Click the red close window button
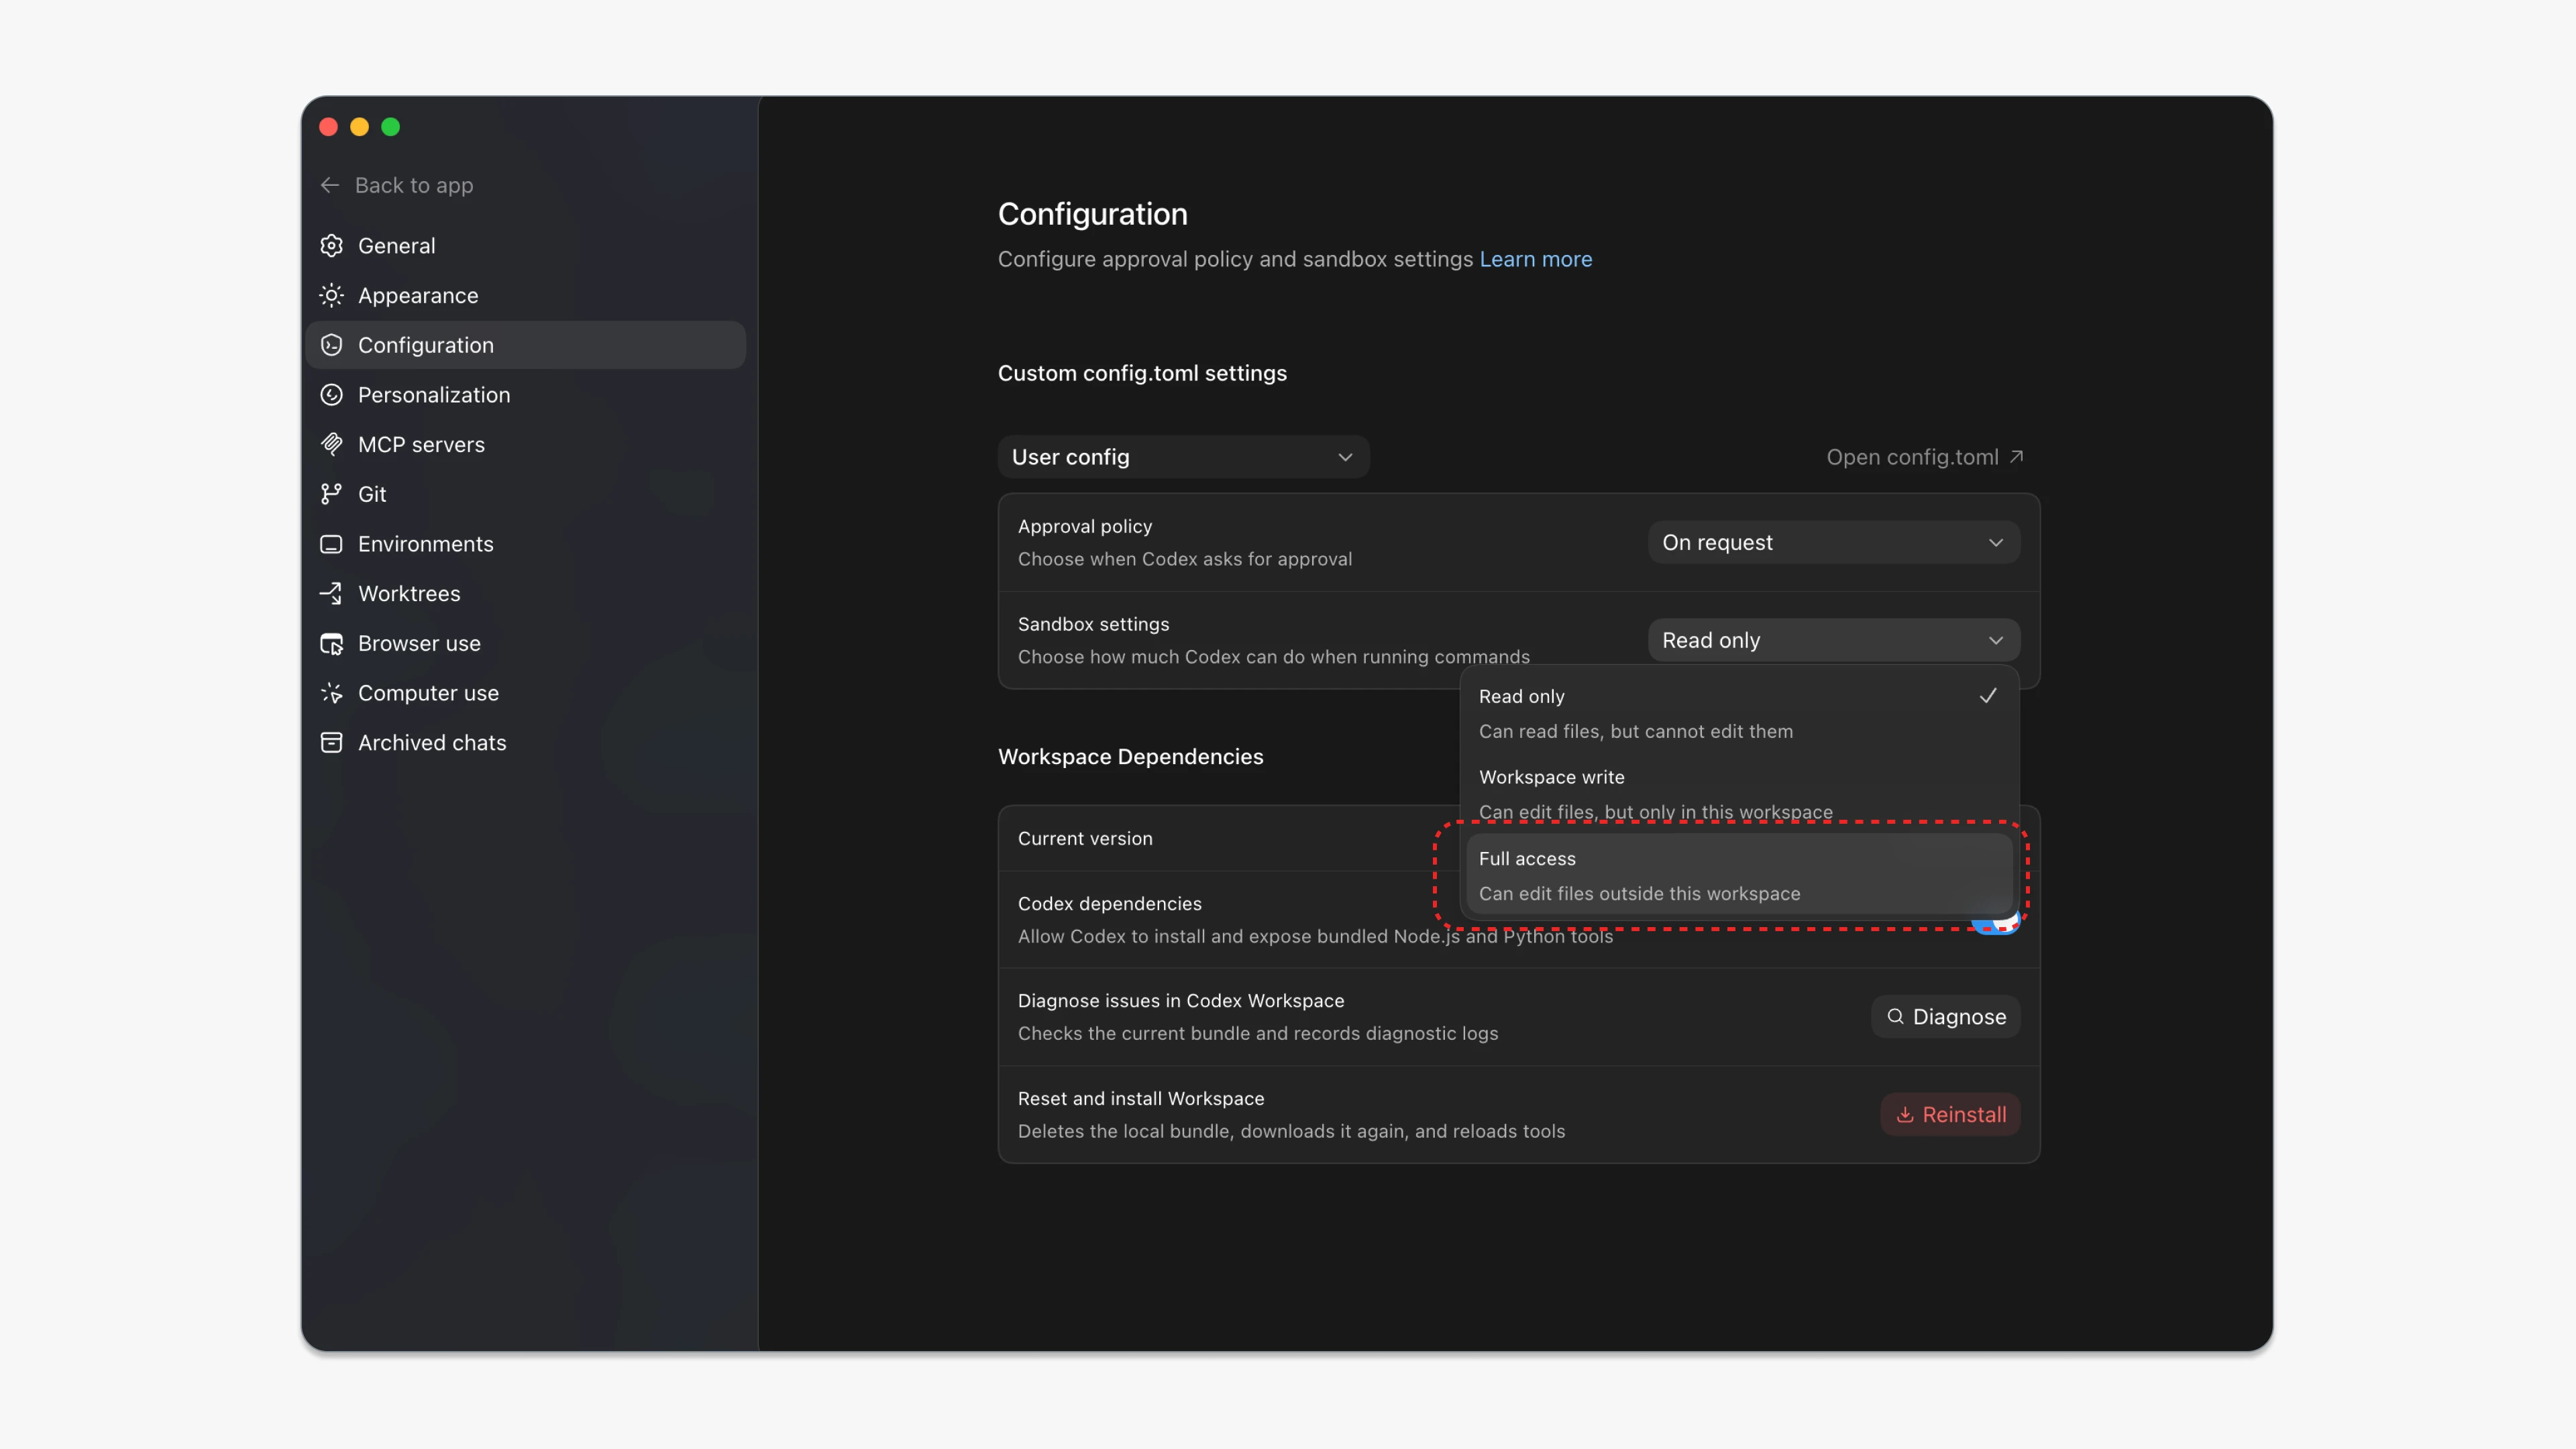 (328, 127)
